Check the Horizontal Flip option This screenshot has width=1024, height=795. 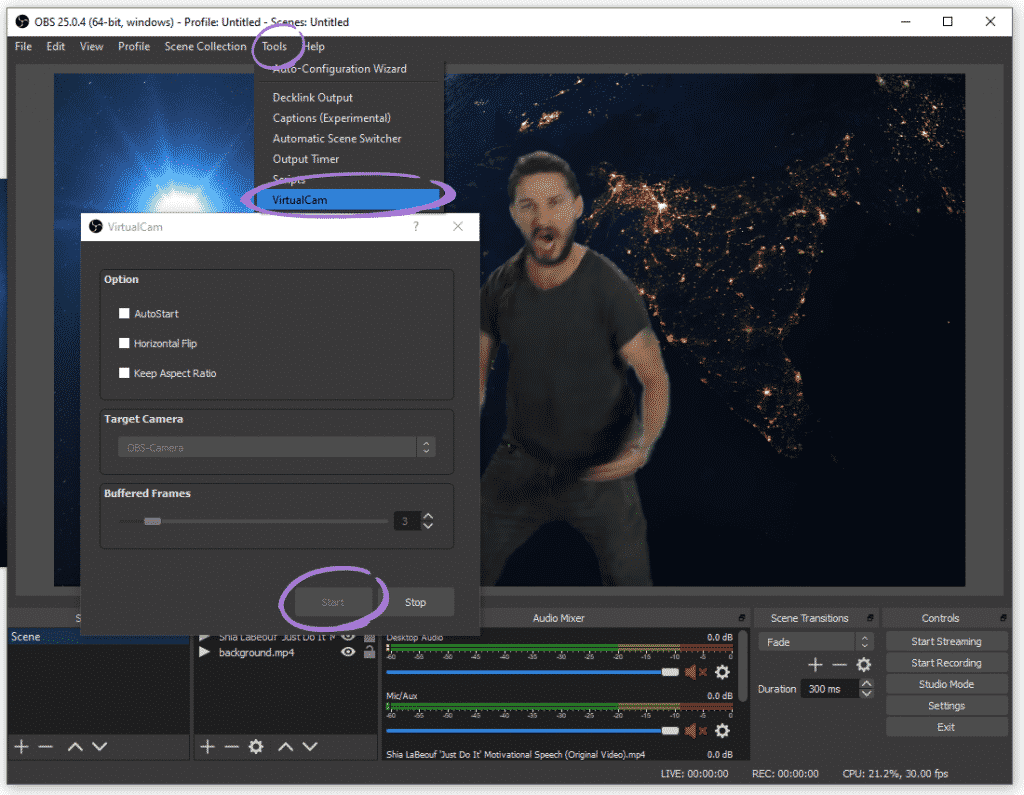click(124, 343)
